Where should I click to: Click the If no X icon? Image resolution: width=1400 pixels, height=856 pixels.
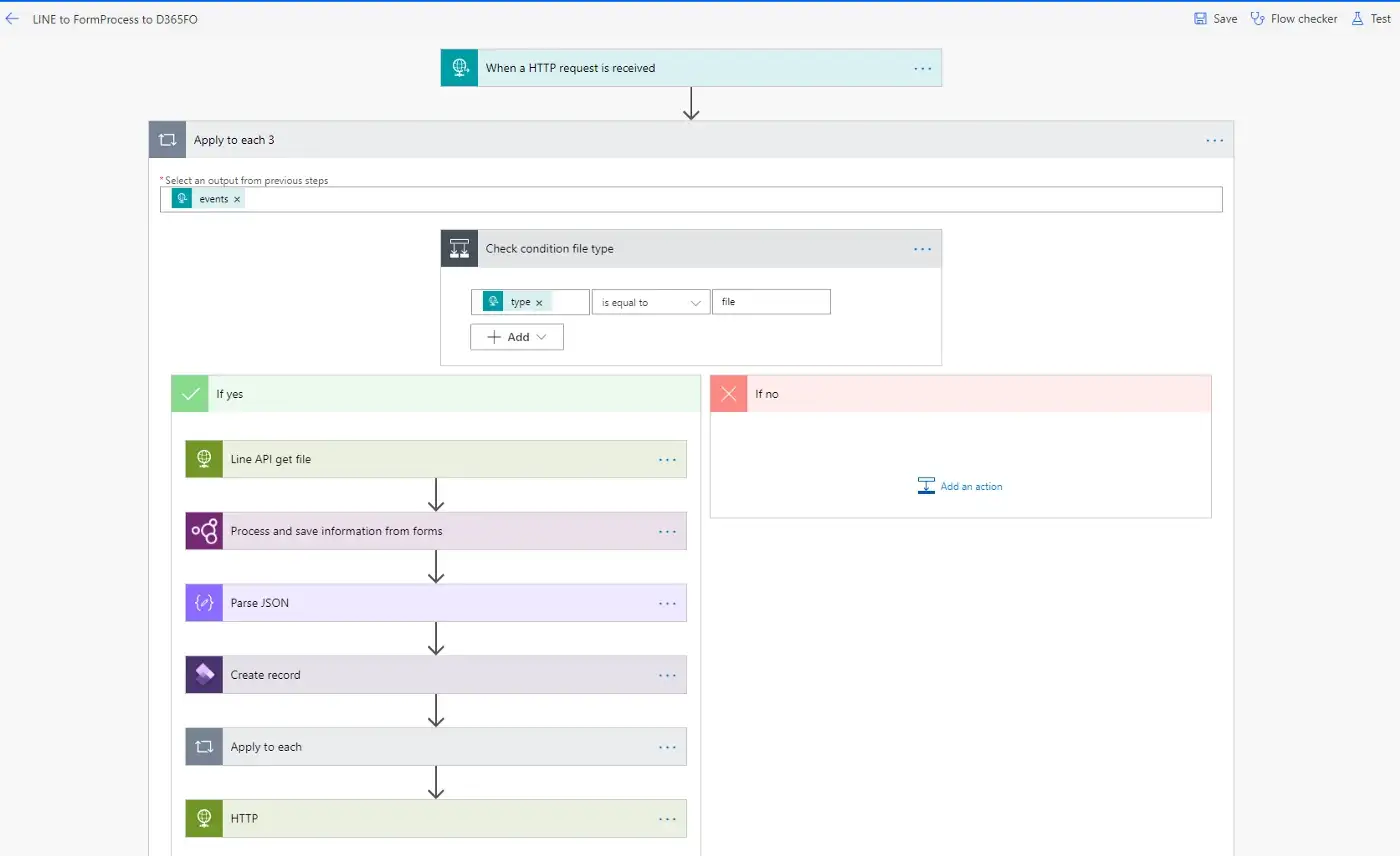[729, 394]
